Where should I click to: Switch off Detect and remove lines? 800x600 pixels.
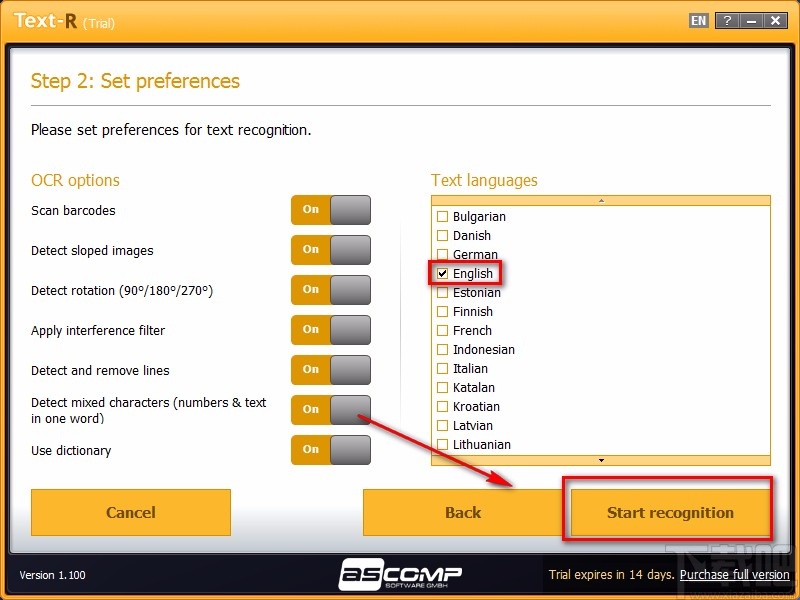point(331,370)
